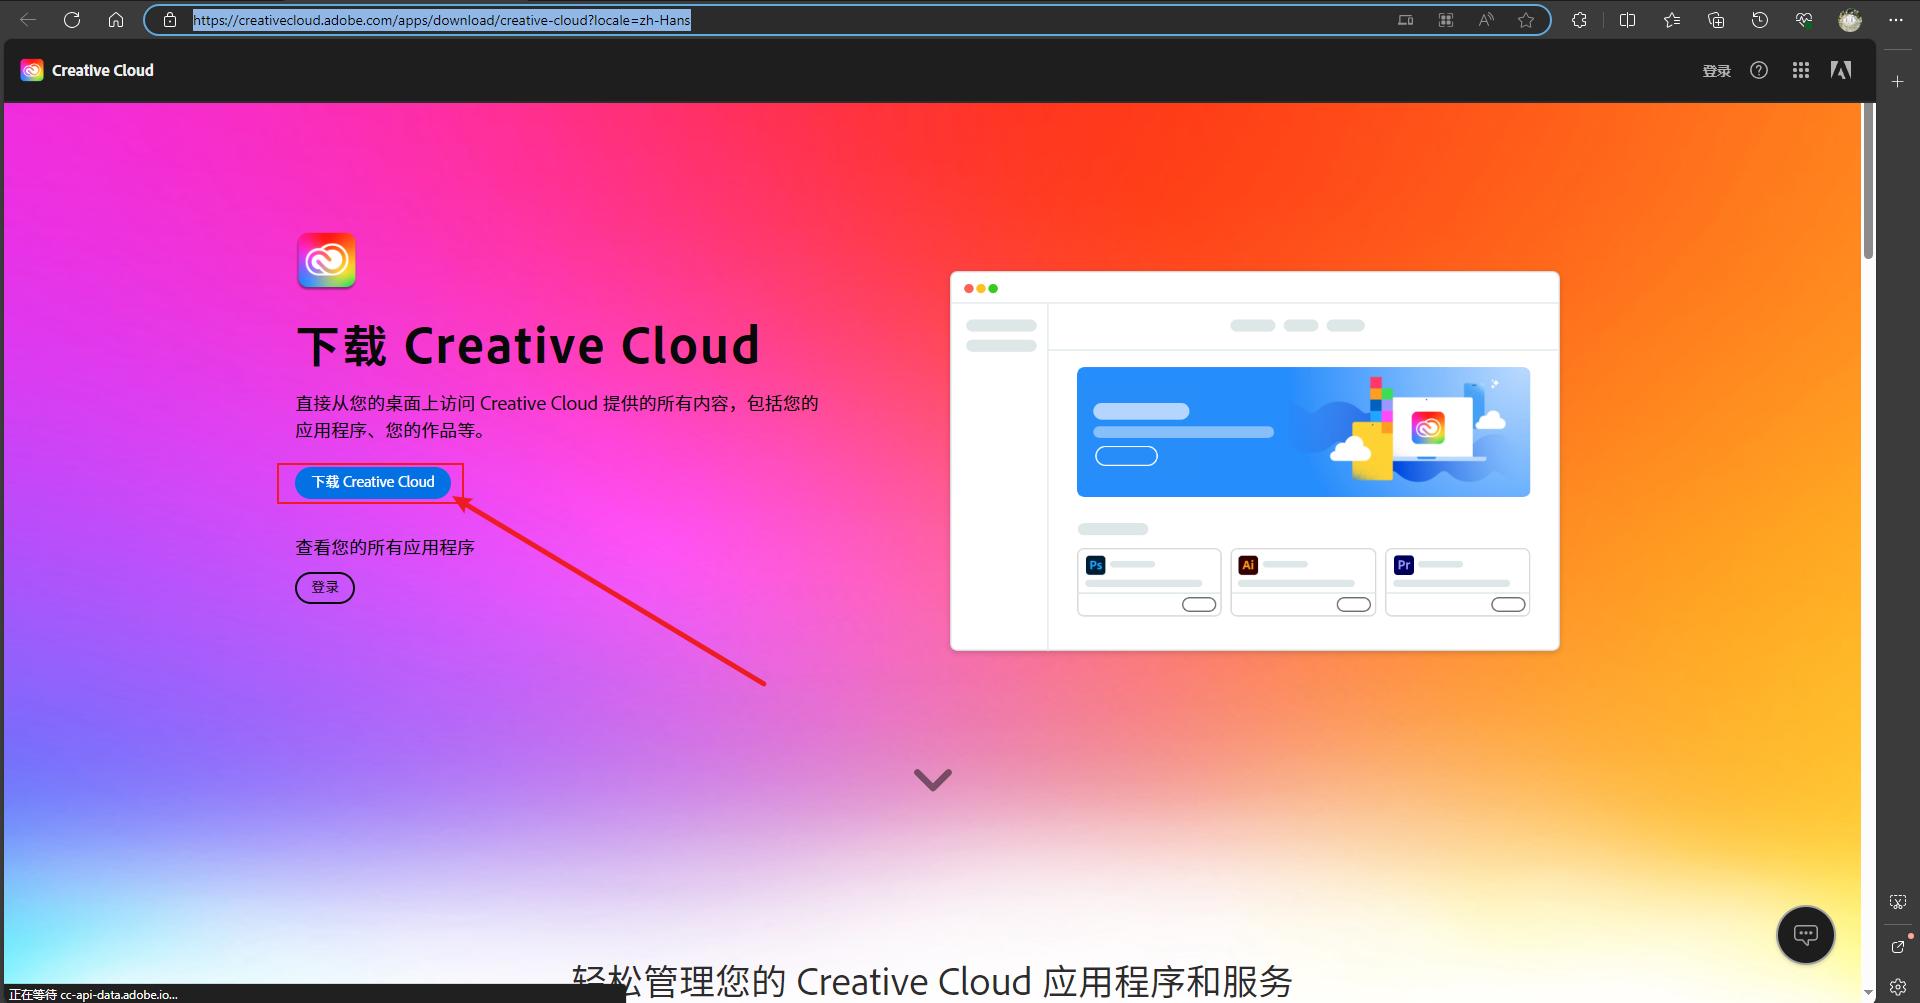Open browser Extensions puzzle icon
This screenshot has height=1003, width=1920.
coord(1579,20)
